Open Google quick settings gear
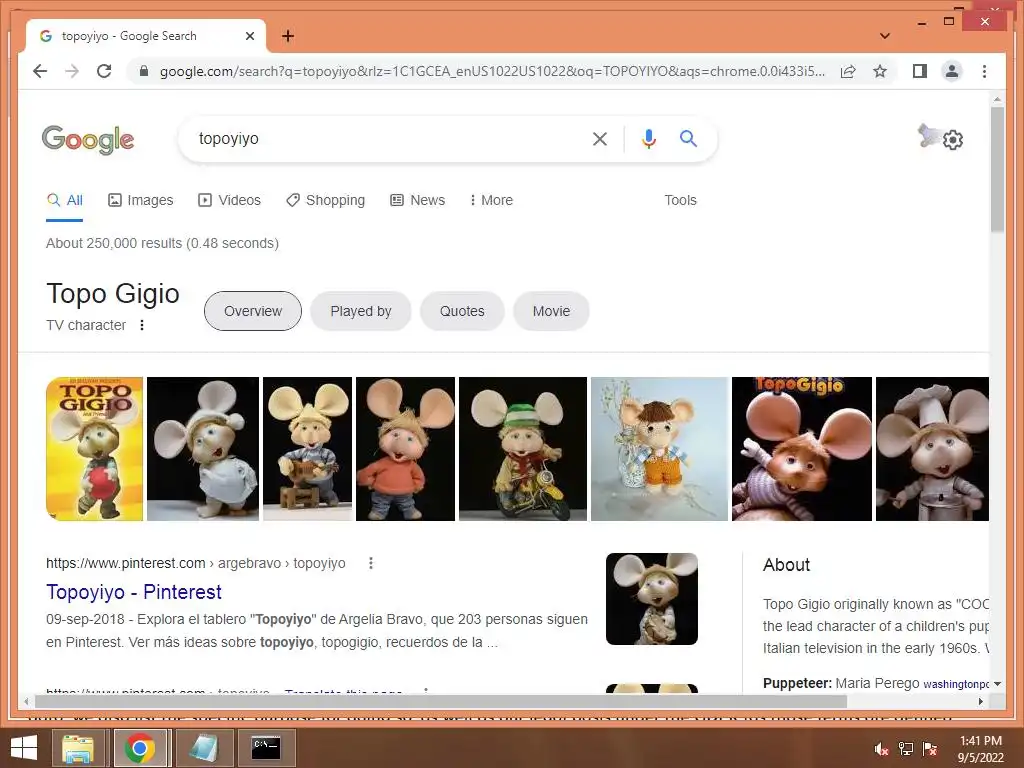Viewport: 1024px width, 768px height. (952, 140)
